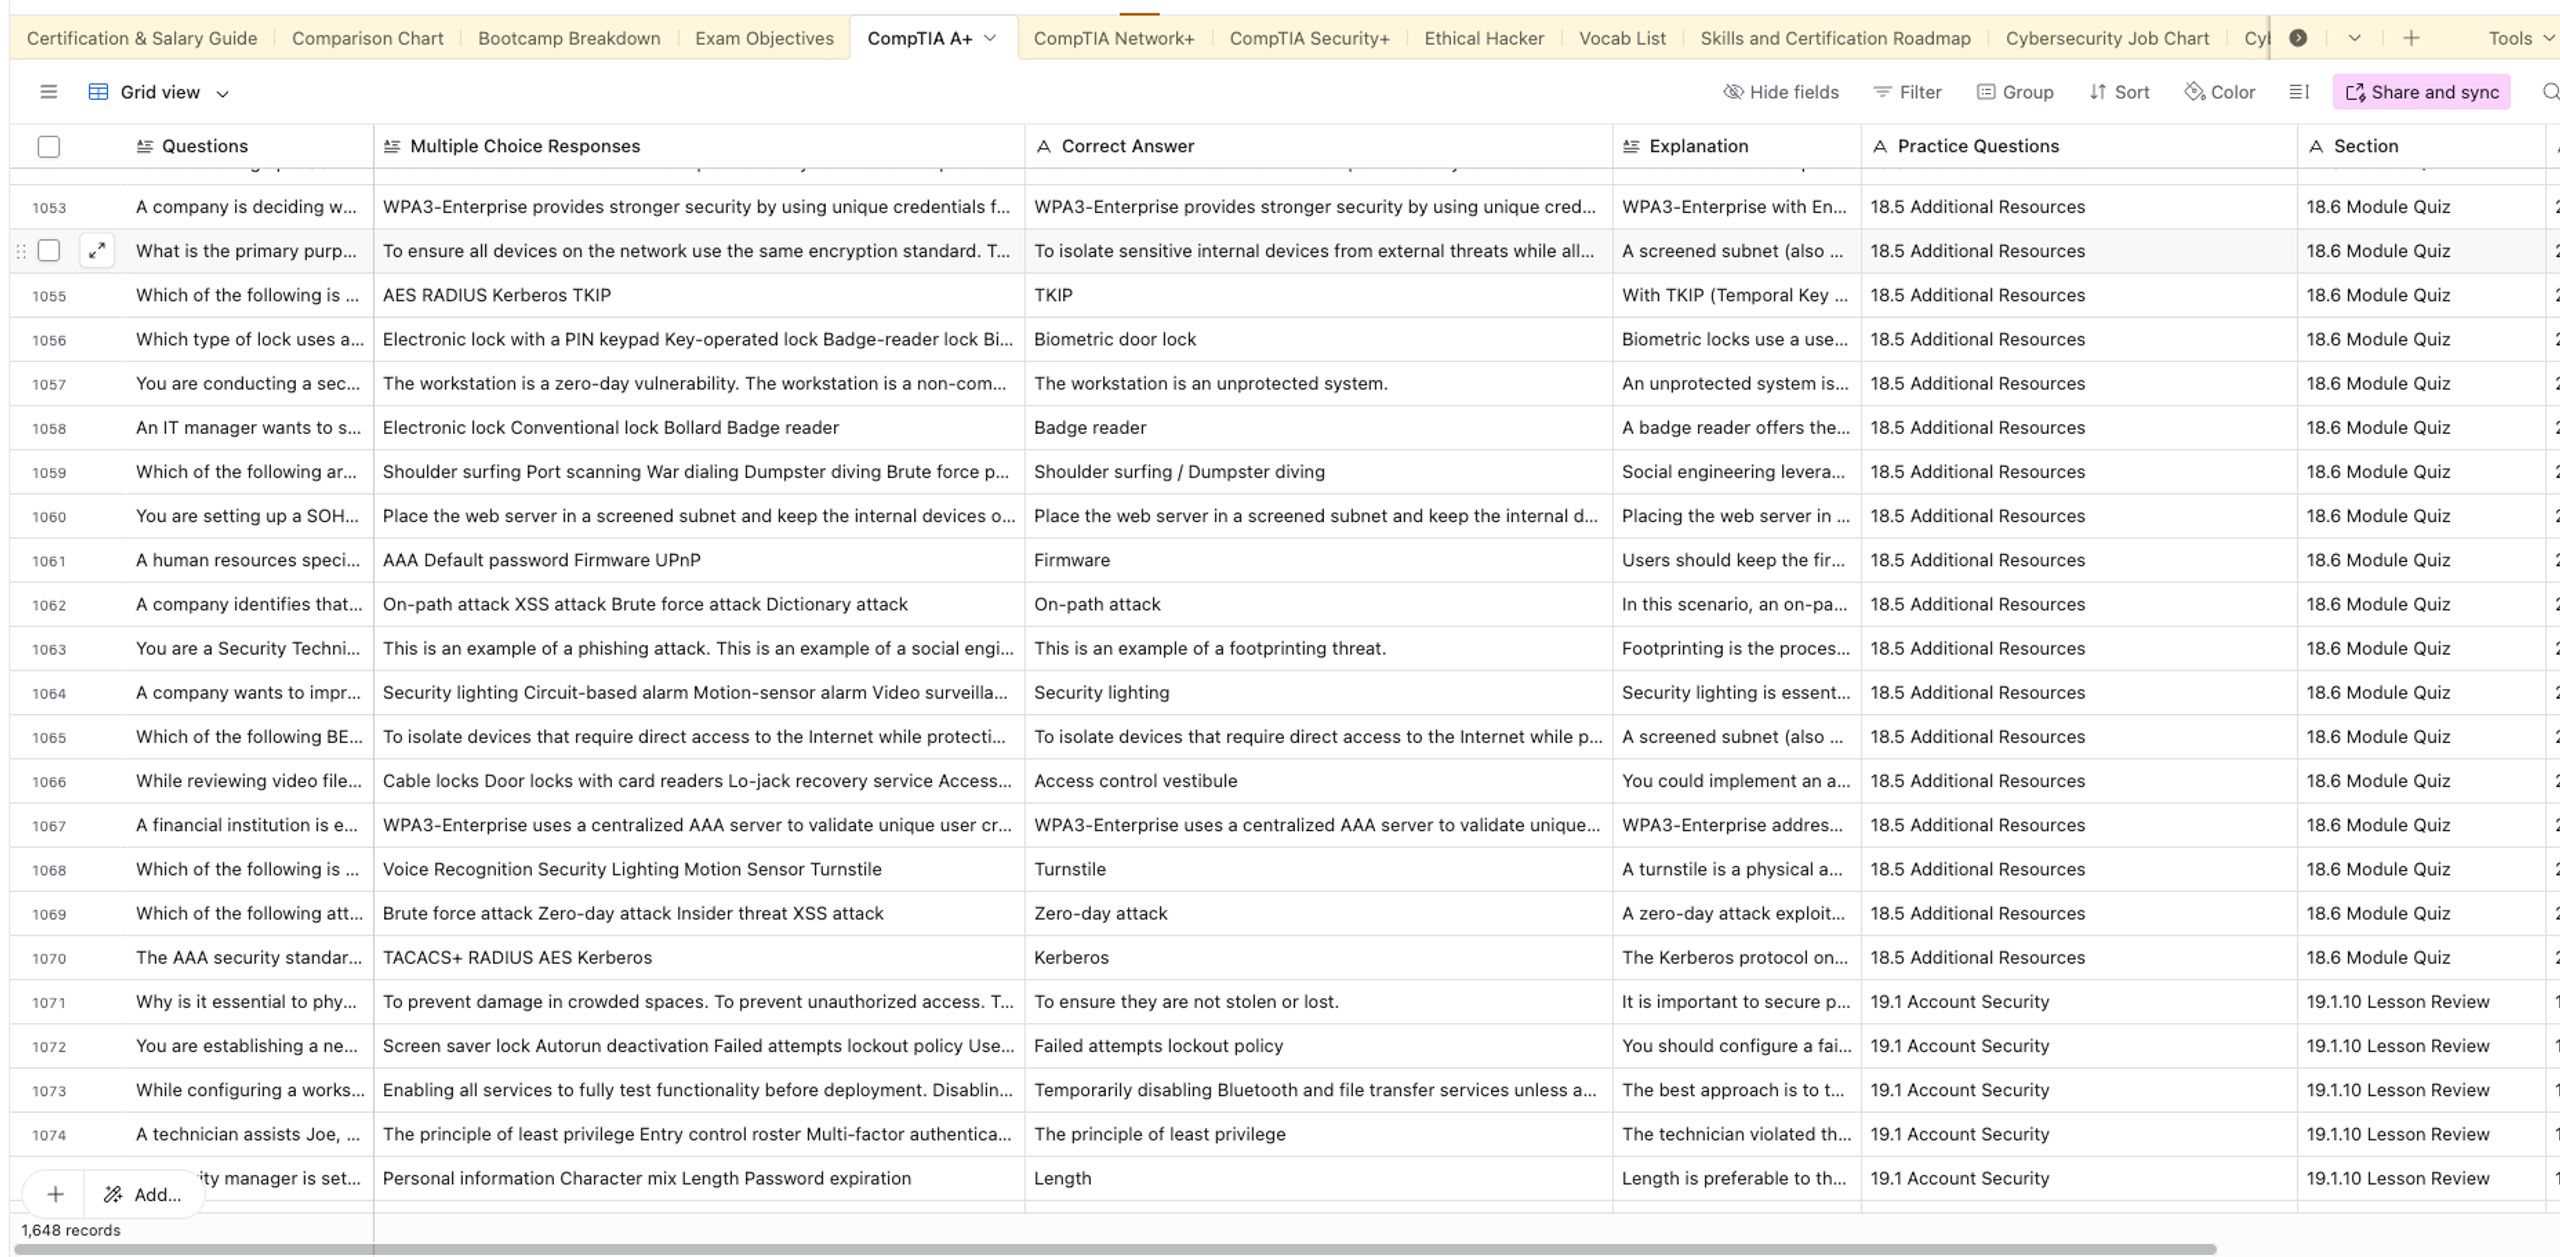Select the Cybersecurity Job Chart tab
This screenshot has height=1257, width=2560.
(x=2107, y=38)
